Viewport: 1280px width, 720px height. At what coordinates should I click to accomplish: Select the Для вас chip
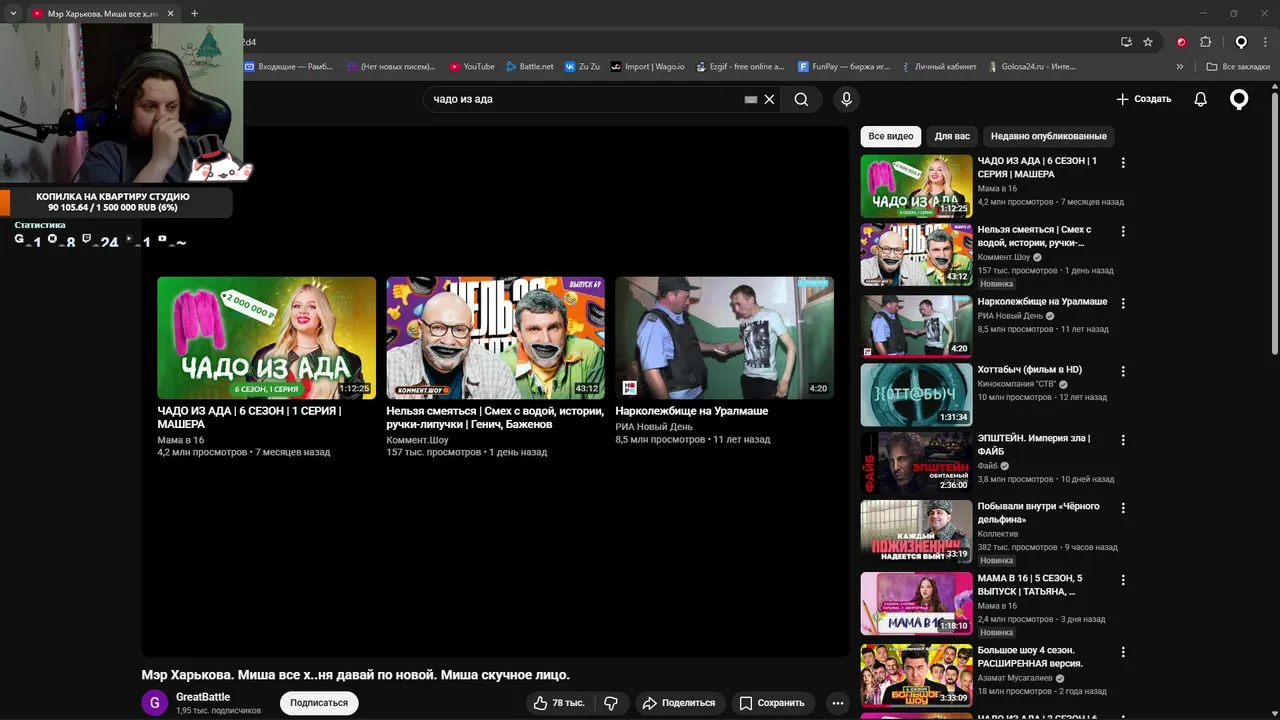click(952, 136)
